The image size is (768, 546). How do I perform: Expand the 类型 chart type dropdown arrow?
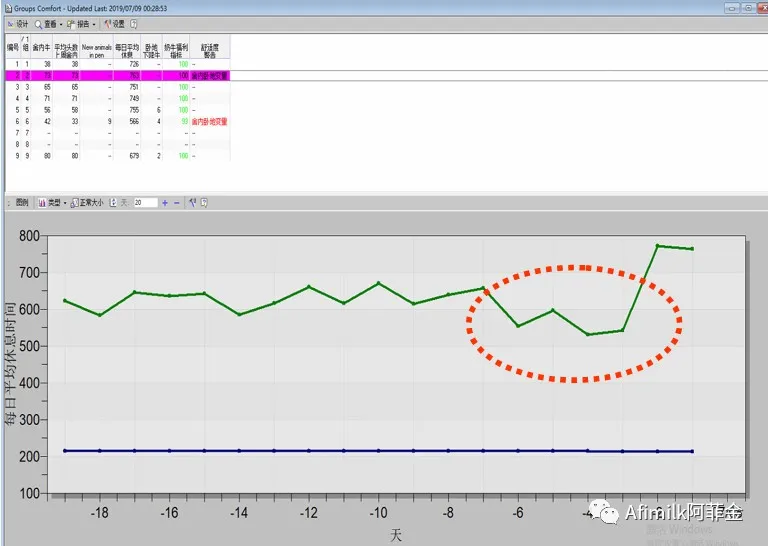(x=65, y=203)
